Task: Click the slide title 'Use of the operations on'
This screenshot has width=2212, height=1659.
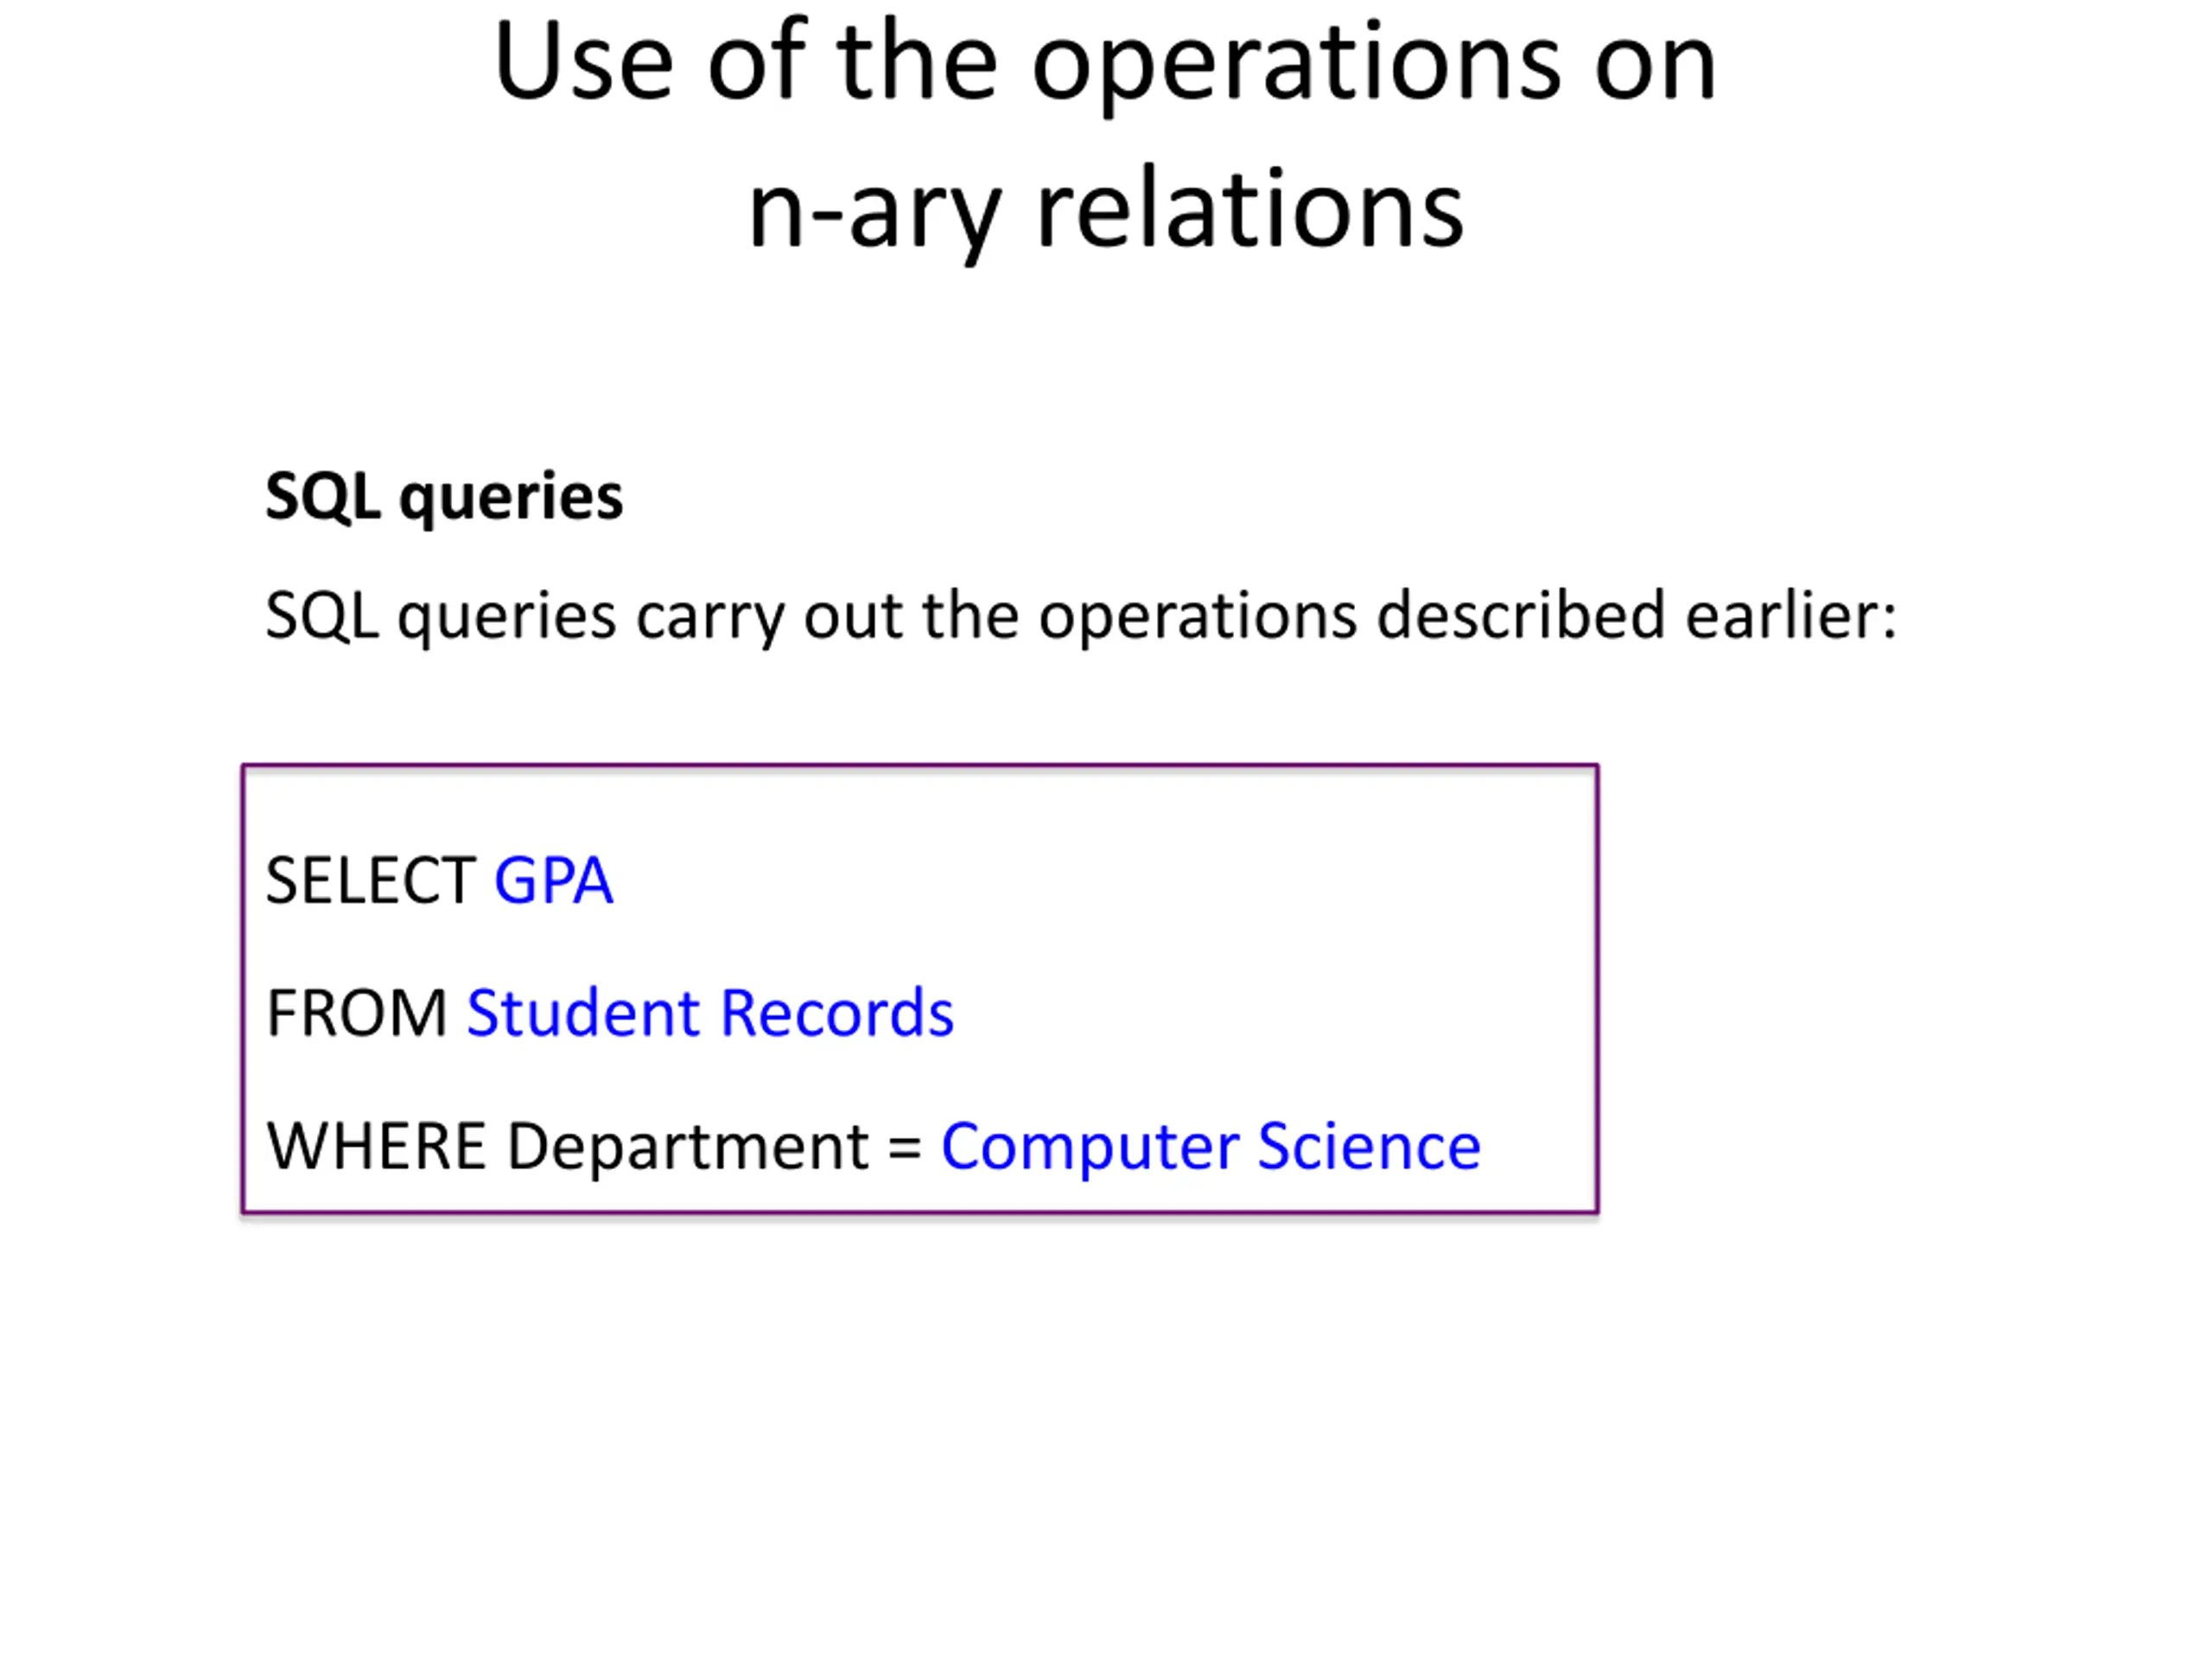Action: pyautogui.click(x=1105, y=63)
